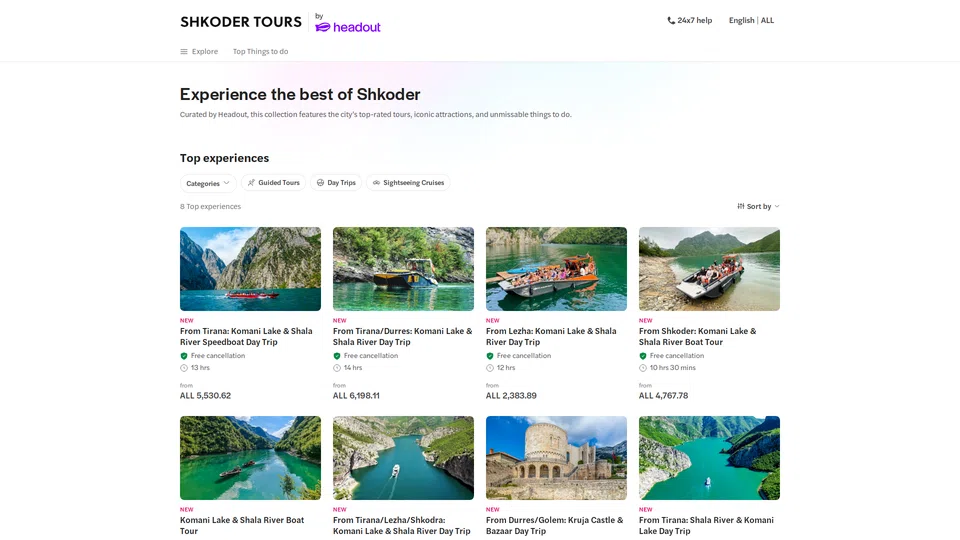
Task: Click the From Lezha orange boat thumbnail
Action: click(x=557, y=269)
